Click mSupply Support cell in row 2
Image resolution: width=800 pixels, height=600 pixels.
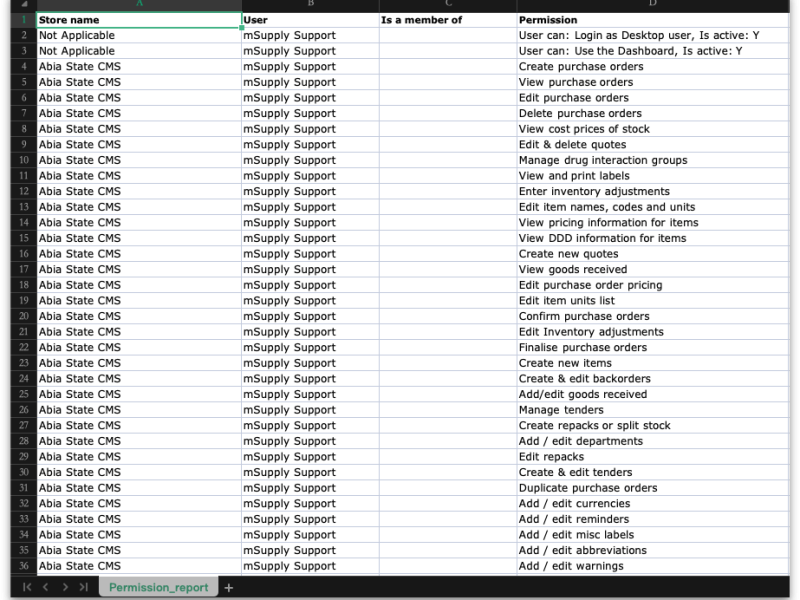[x=310, y=35]
